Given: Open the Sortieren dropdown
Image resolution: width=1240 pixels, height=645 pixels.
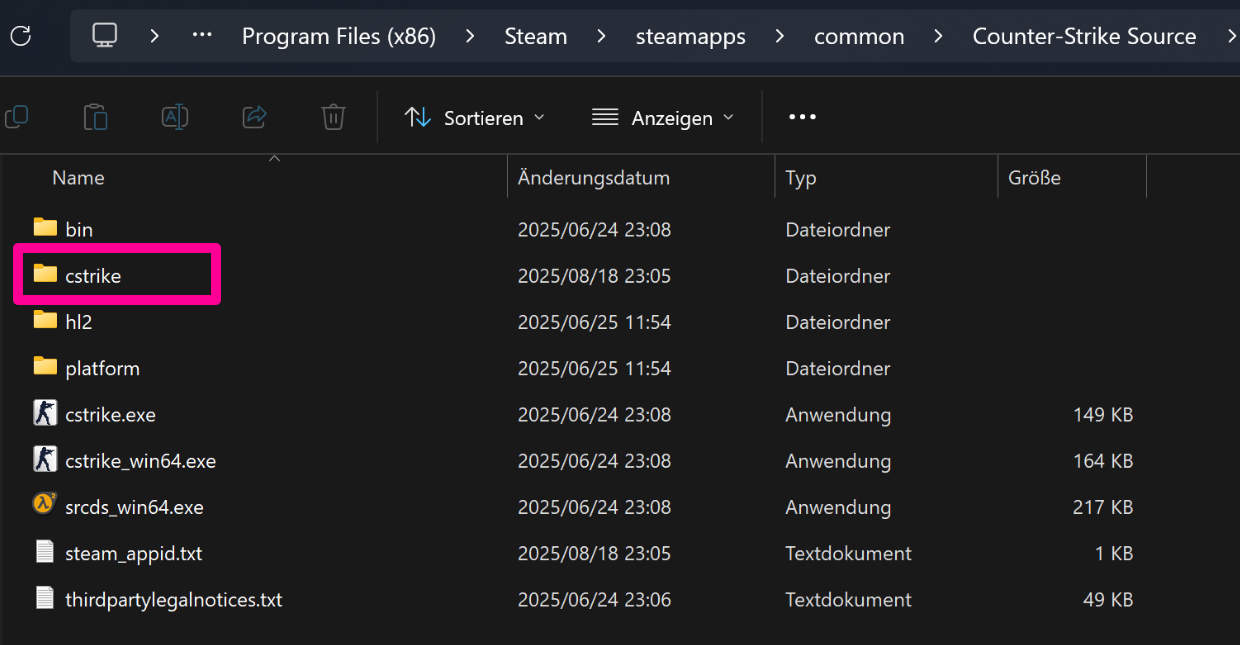Looking at the screenshot, I should click(x=475, y=117).
